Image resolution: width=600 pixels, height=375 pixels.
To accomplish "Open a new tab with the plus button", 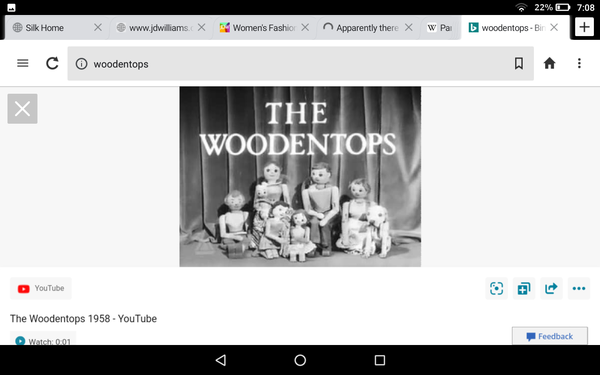I will pyautogui.click(x=584, y=27).
